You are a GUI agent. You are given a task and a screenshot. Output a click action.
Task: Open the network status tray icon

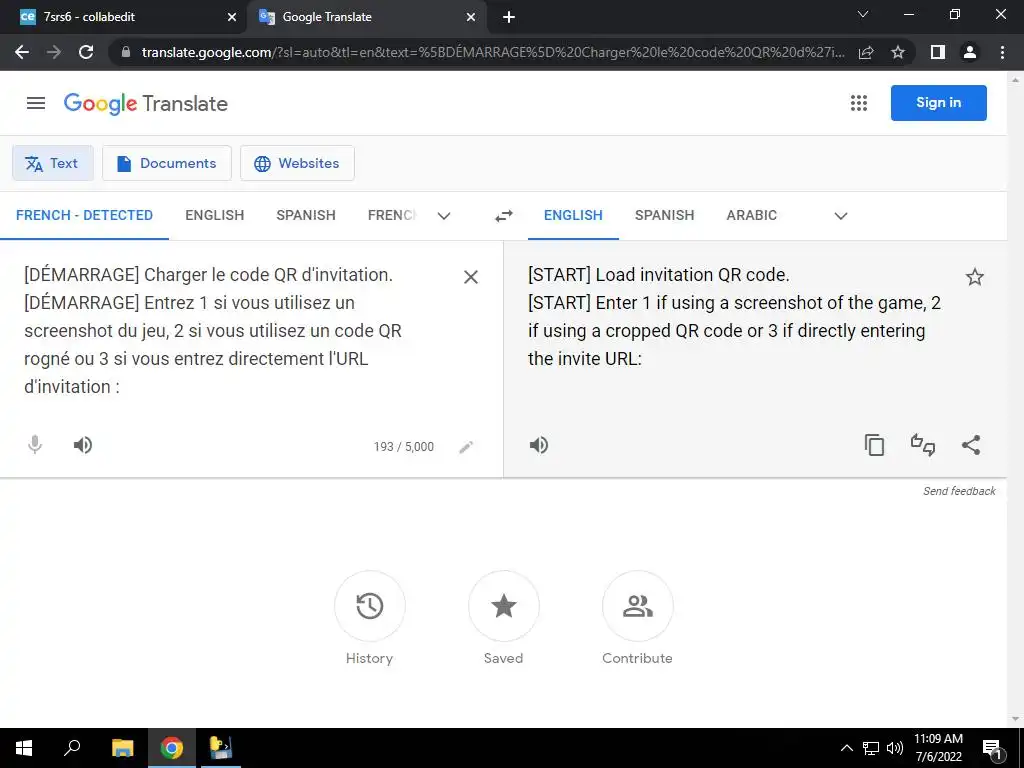pyautogui.click(x=871, y=748)
